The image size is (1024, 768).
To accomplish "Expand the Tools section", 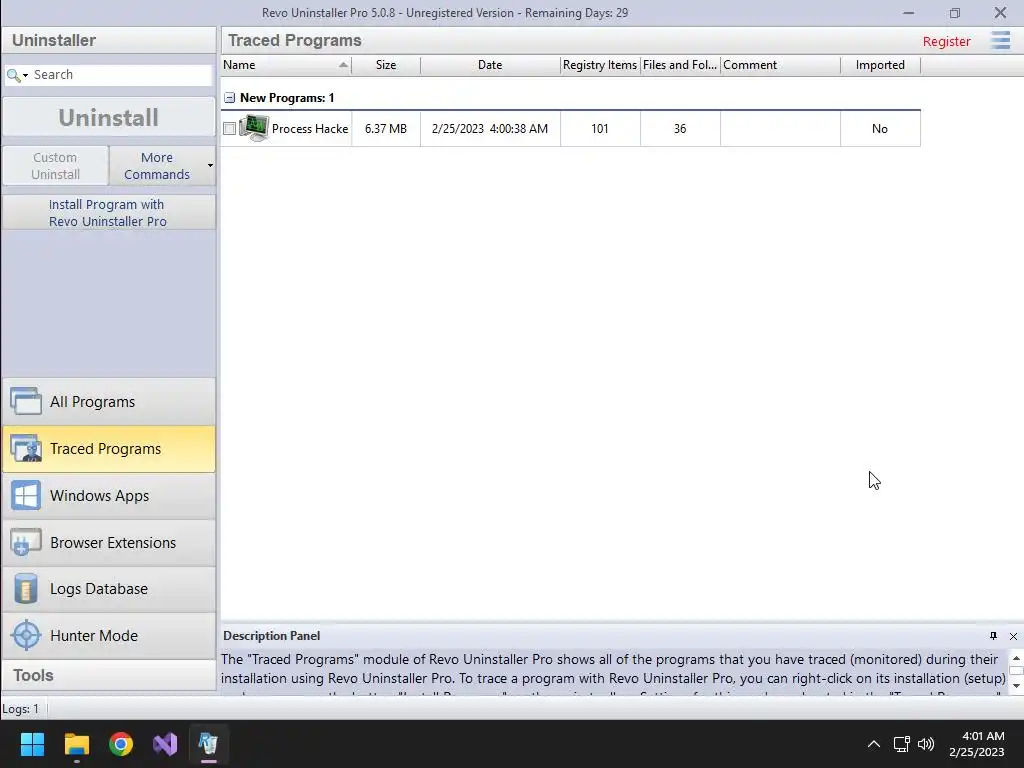I will [108, 675].
